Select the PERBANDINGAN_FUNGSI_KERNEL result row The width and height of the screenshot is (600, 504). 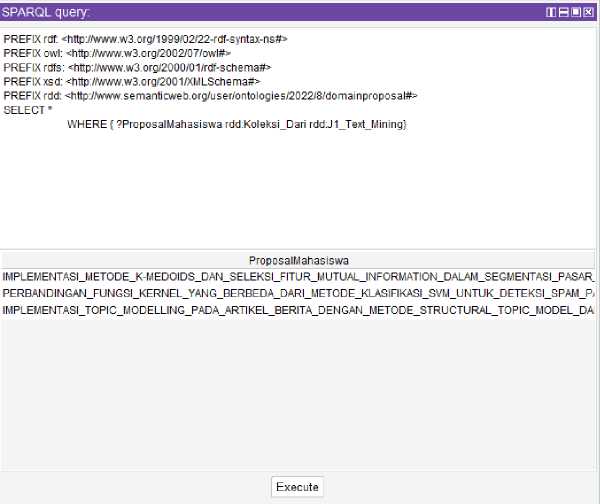pos(298,293)
